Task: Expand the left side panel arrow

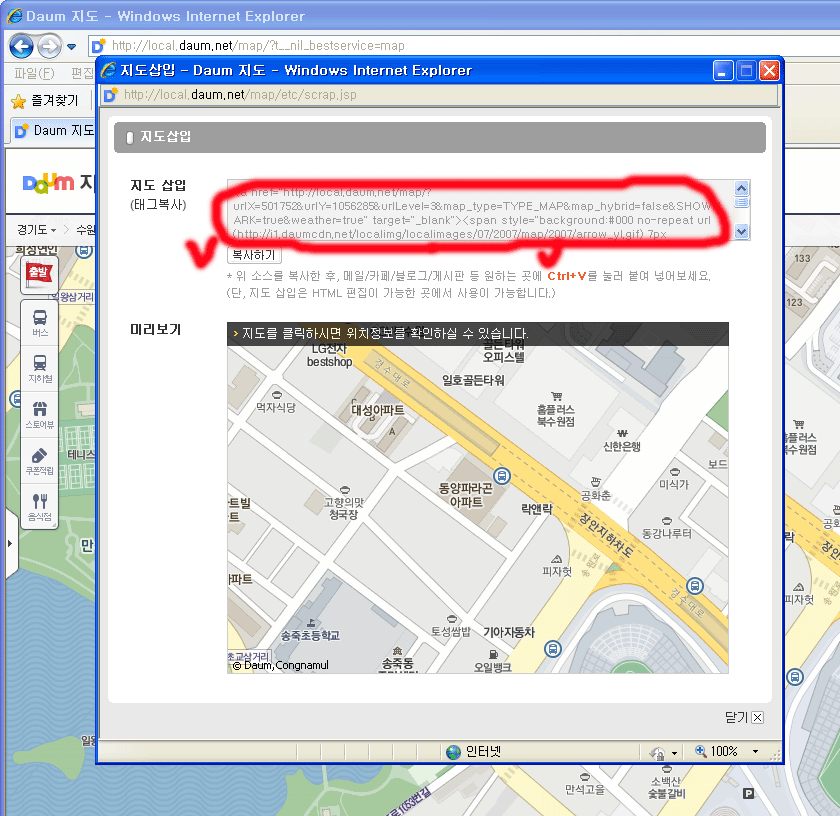Action: coord(10,543)
